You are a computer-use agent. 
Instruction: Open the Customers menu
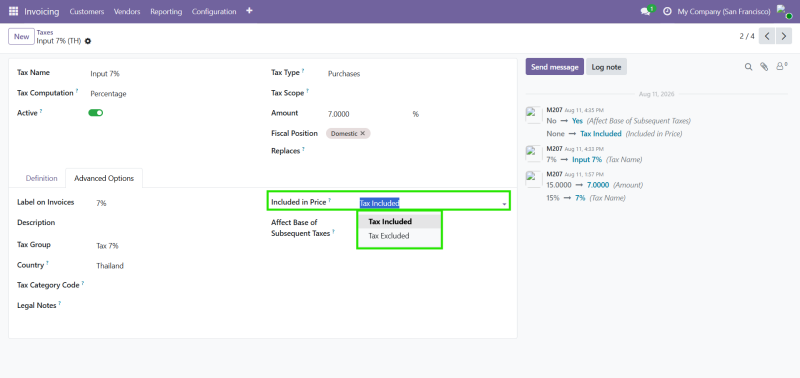point(87,11)
